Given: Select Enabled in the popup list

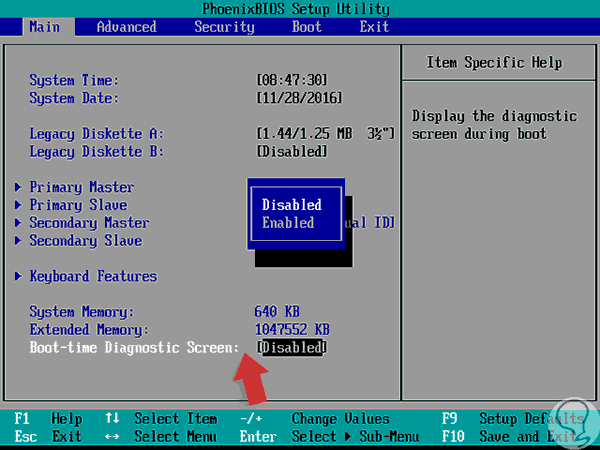Looking at the screenshot, I should [288, 223].
